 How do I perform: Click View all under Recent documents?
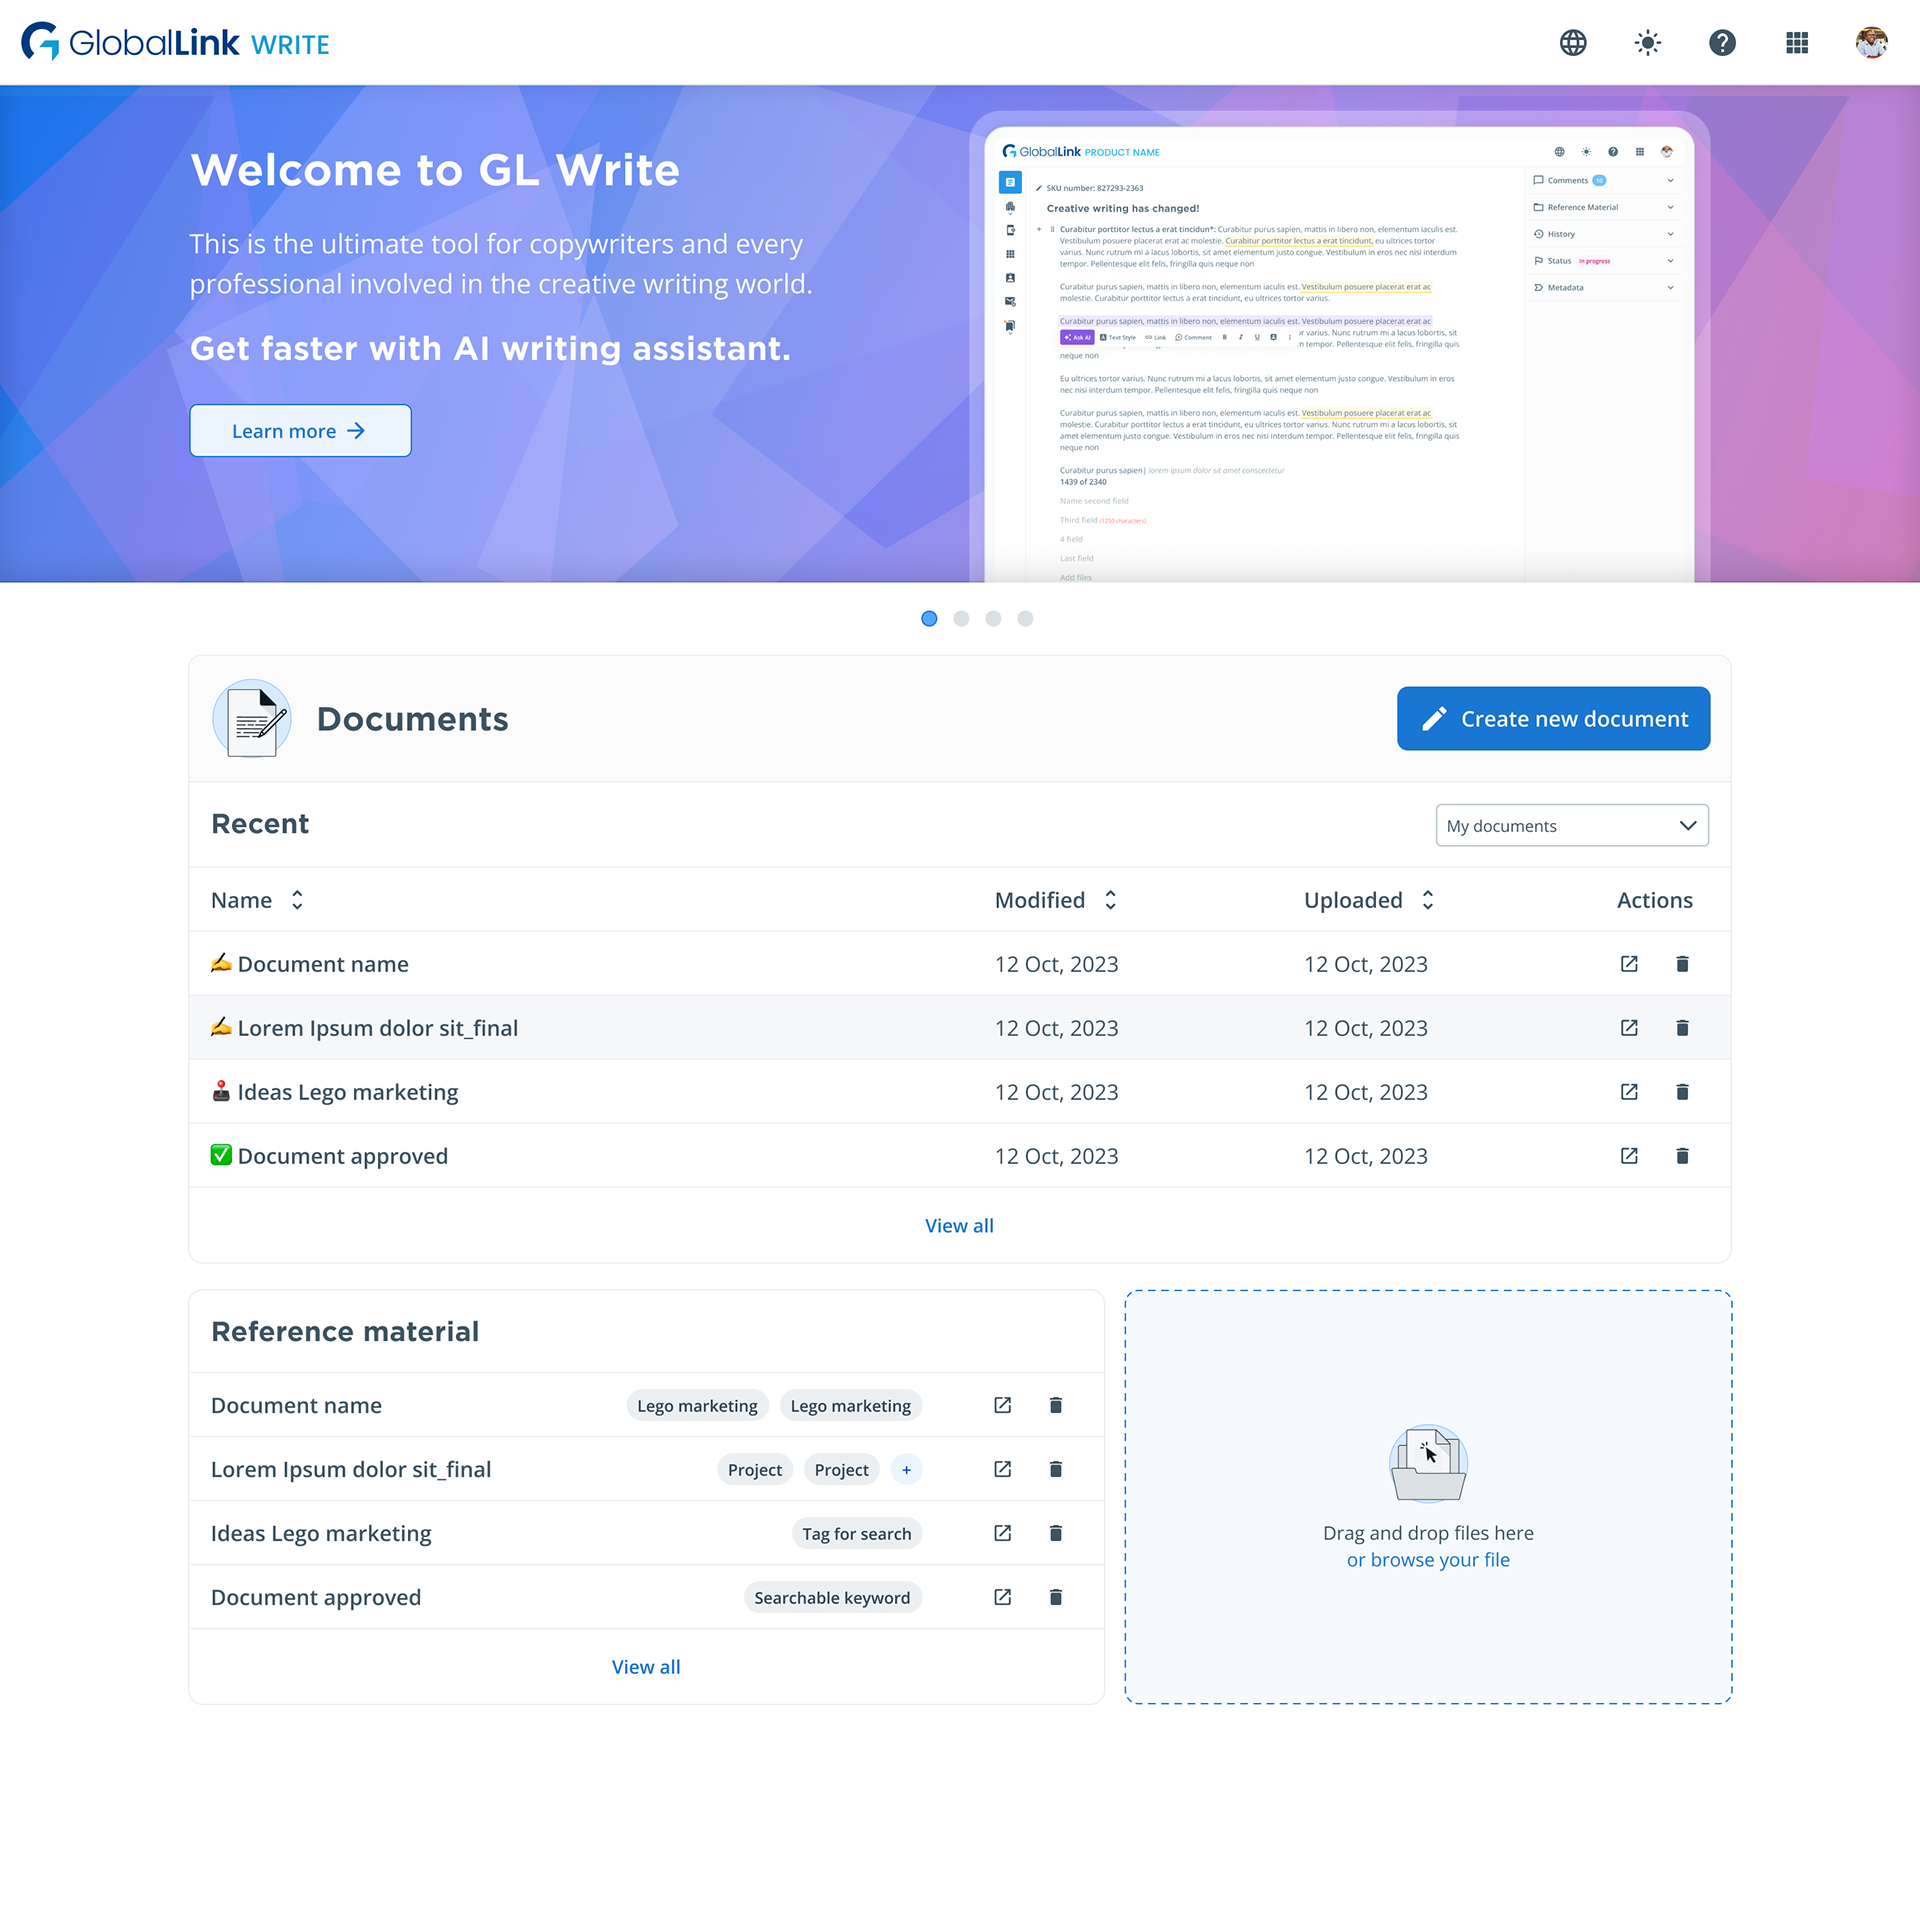point(959,1226)
